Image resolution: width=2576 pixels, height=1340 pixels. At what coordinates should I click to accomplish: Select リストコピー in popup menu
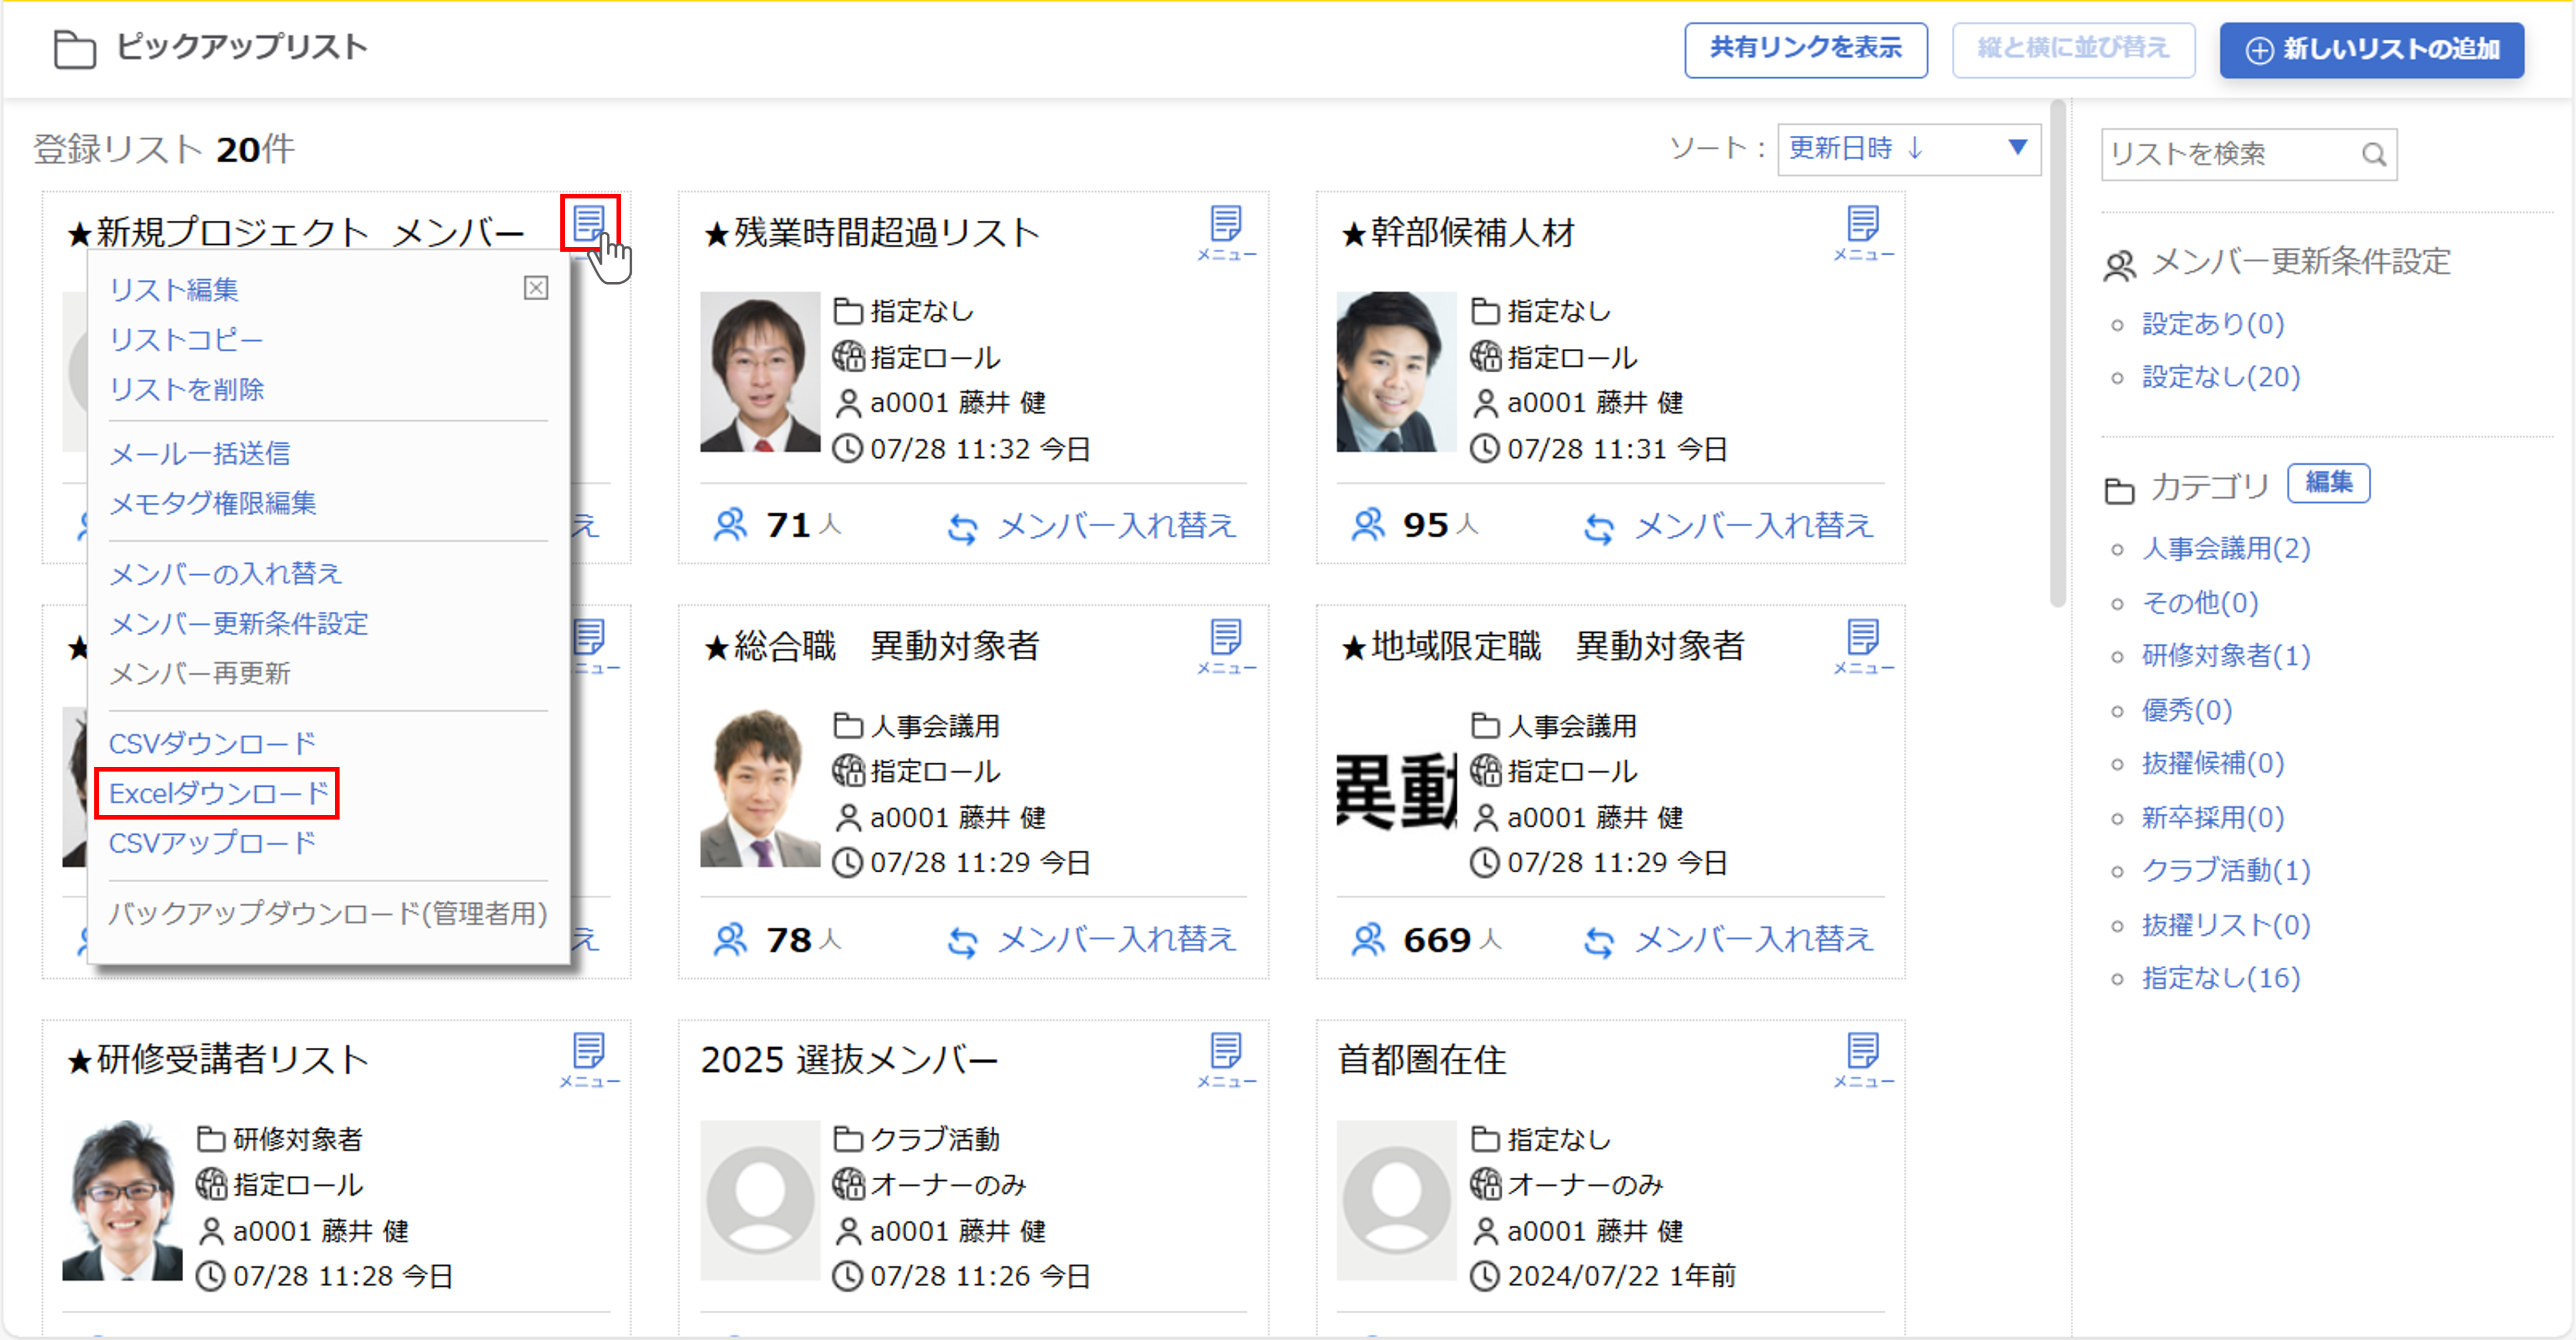tap(186, 340)
